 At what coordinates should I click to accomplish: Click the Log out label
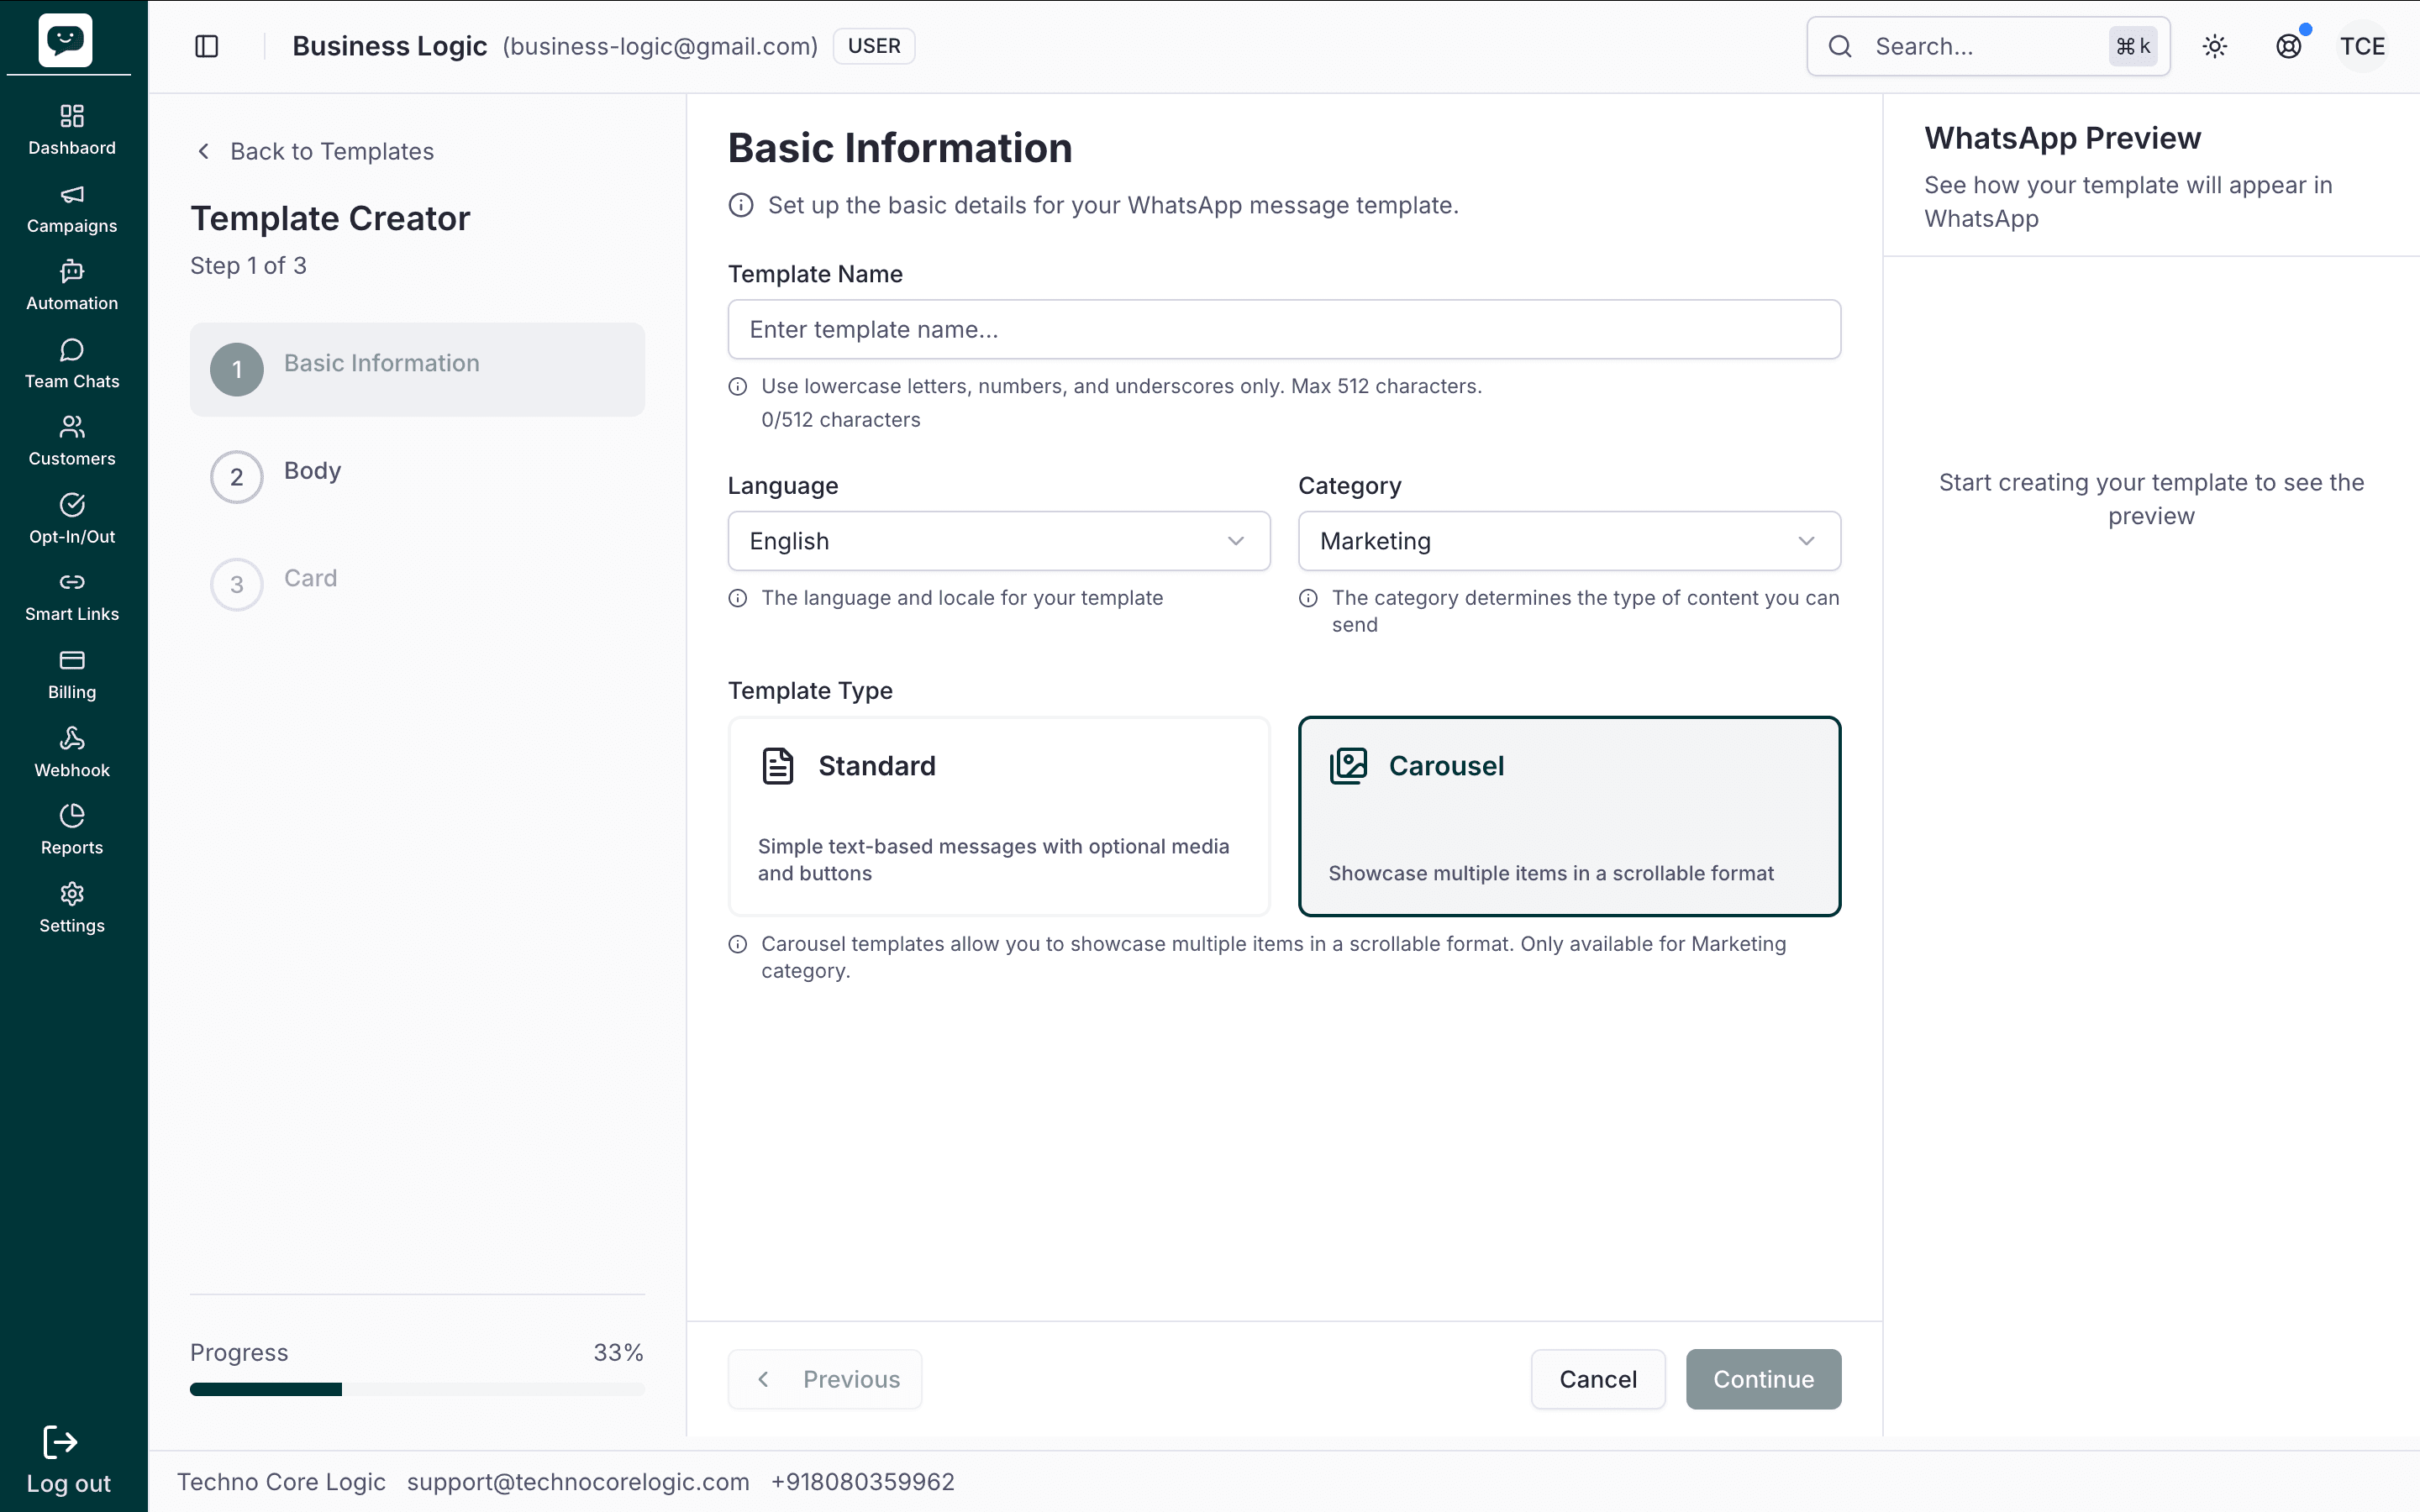pos(68,1484)
